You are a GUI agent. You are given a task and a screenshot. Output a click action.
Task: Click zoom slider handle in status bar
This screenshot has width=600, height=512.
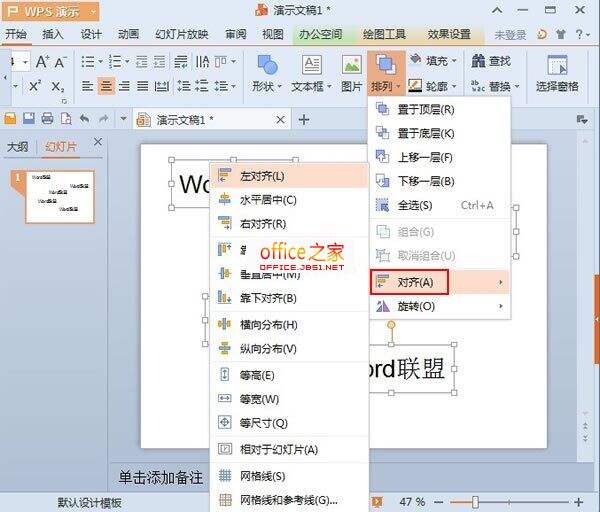475,502
